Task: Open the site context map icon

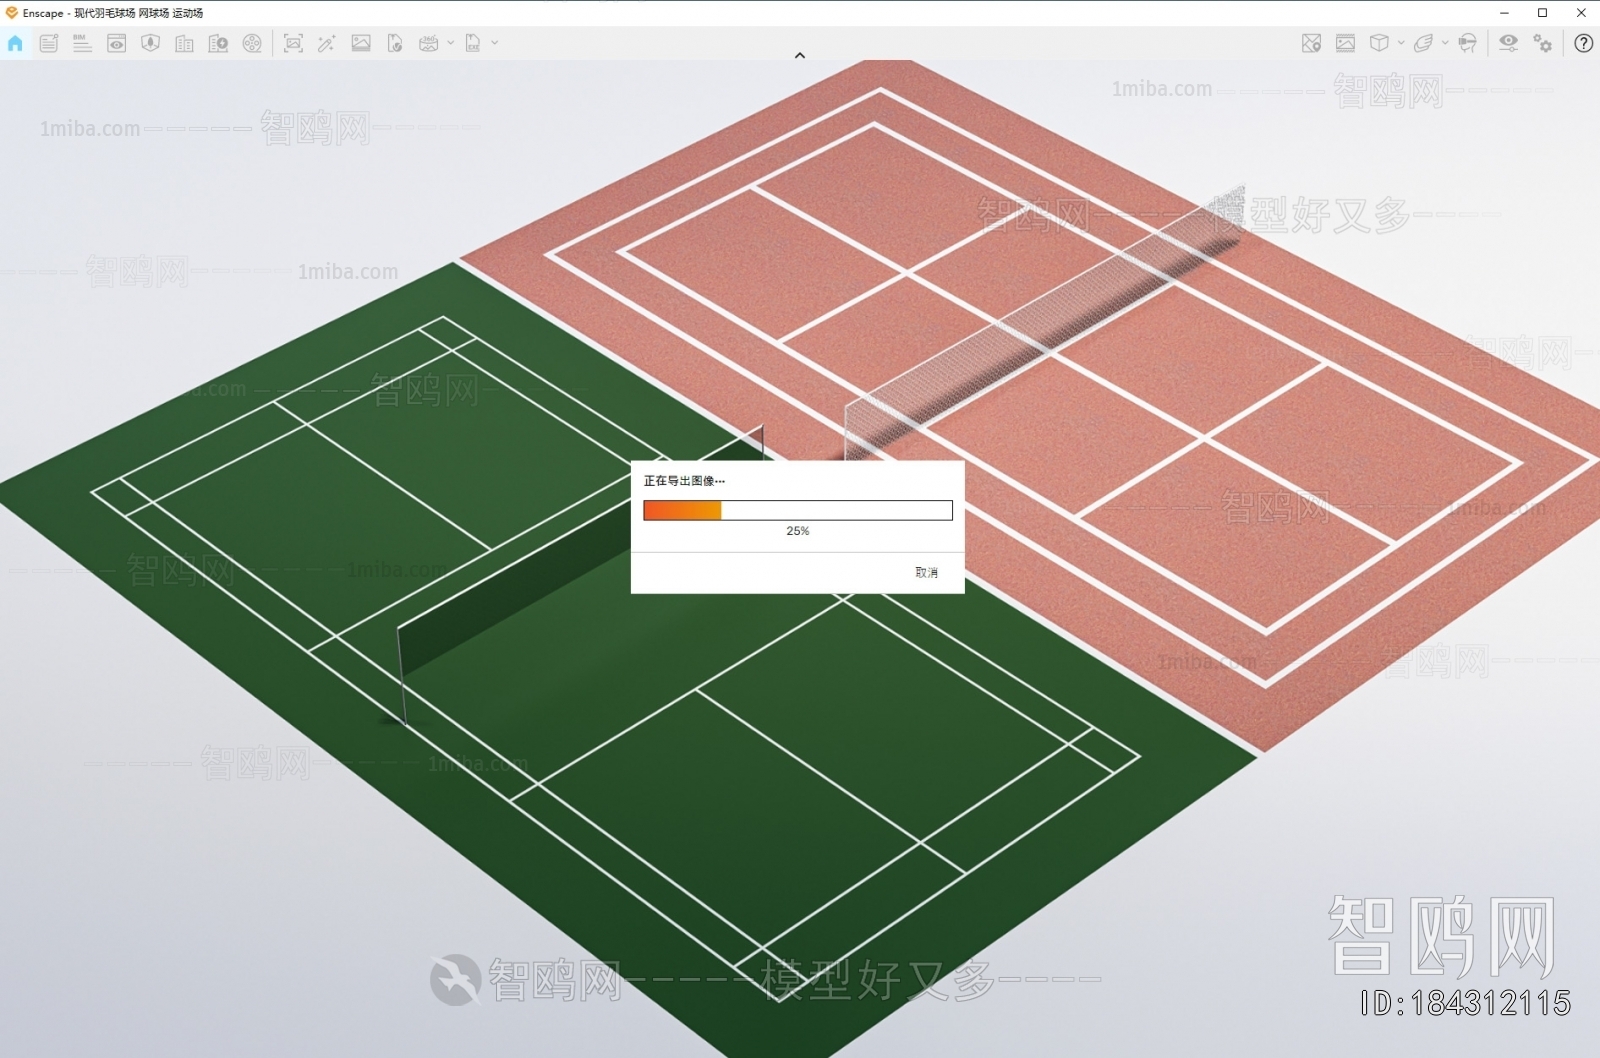Action: [x=1311, y=43]
